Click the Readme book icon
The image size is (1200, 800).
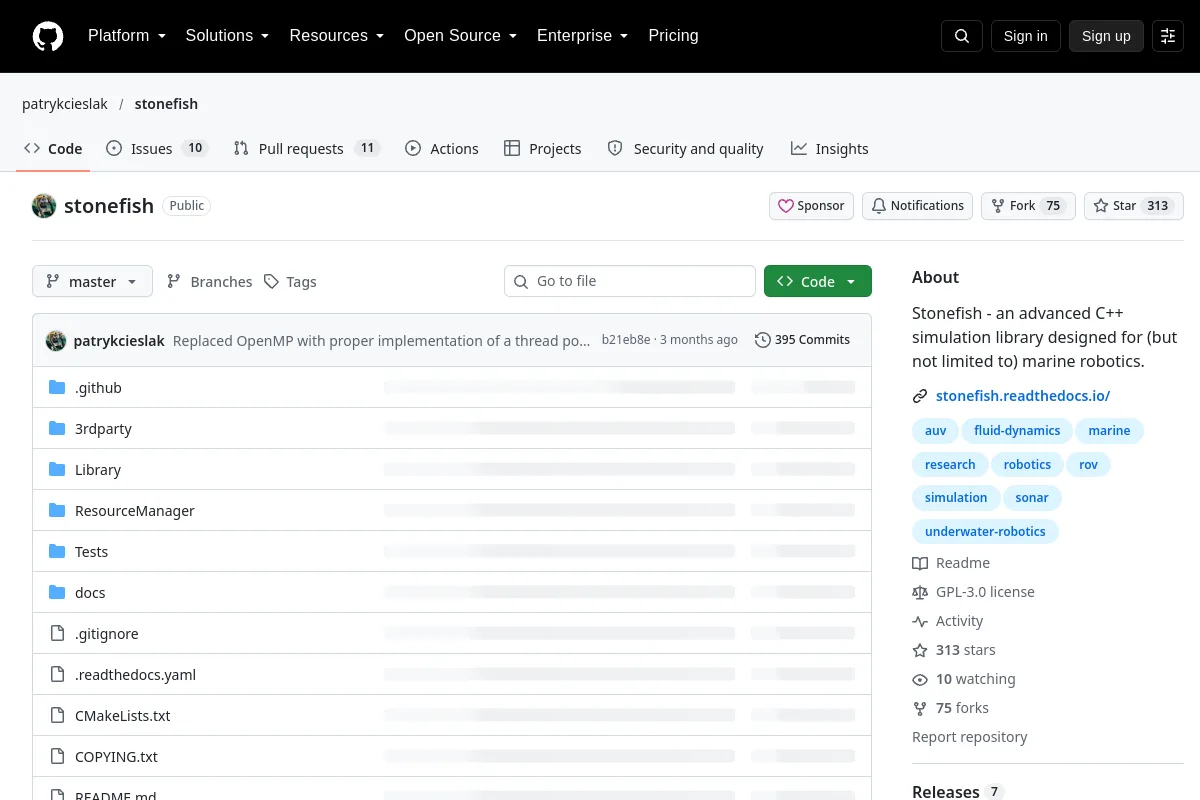tap(920, 563)
